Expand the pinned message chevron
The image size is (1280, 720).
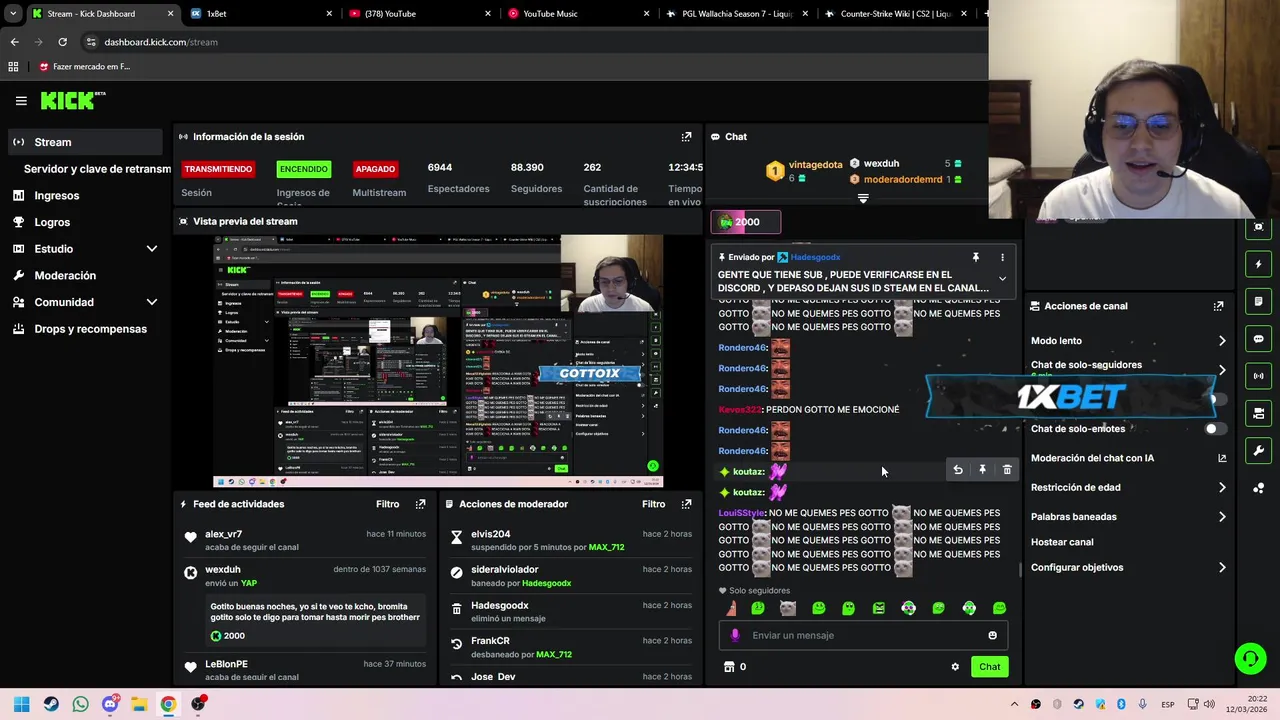click(x=1002, y=280)
